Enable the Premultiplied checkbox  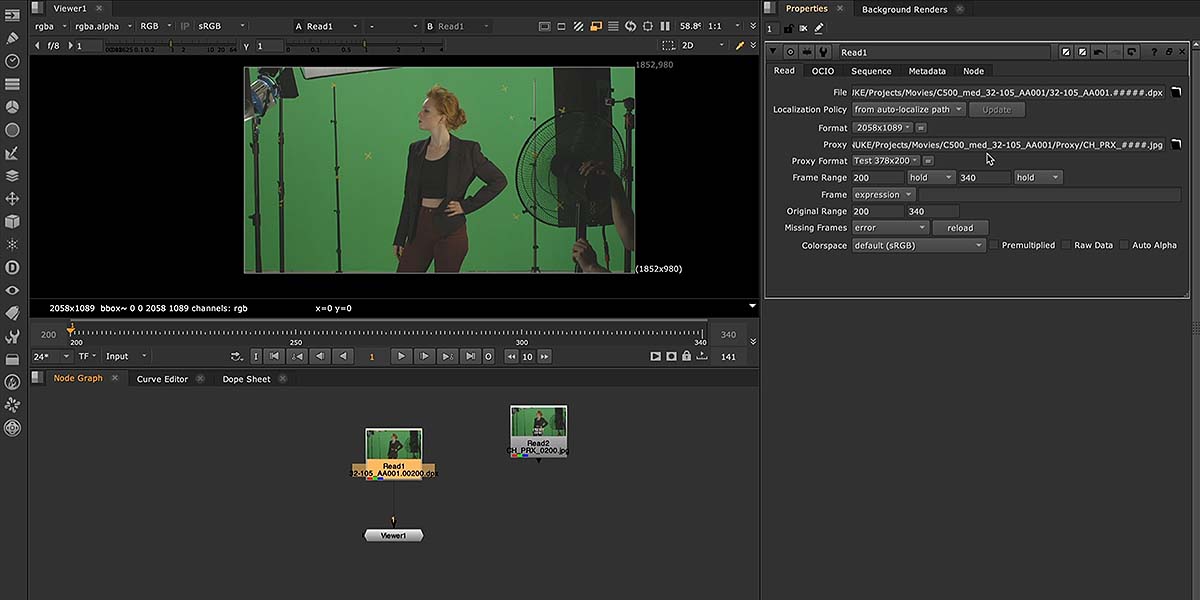(x=994, y=245)
